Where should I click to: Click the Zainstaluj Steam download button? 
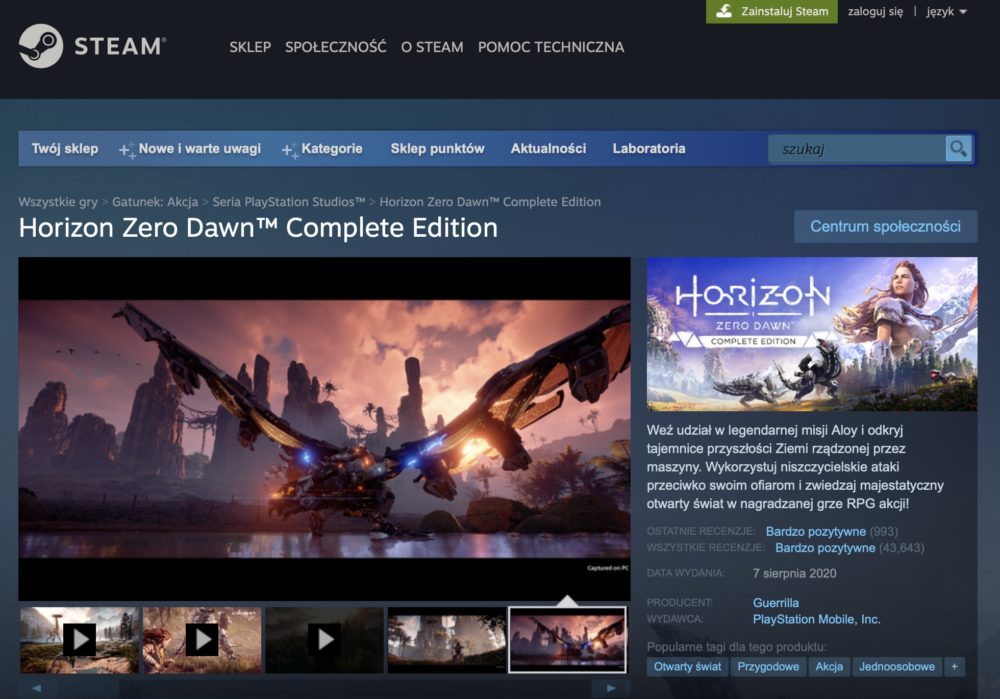pos(772,11)
